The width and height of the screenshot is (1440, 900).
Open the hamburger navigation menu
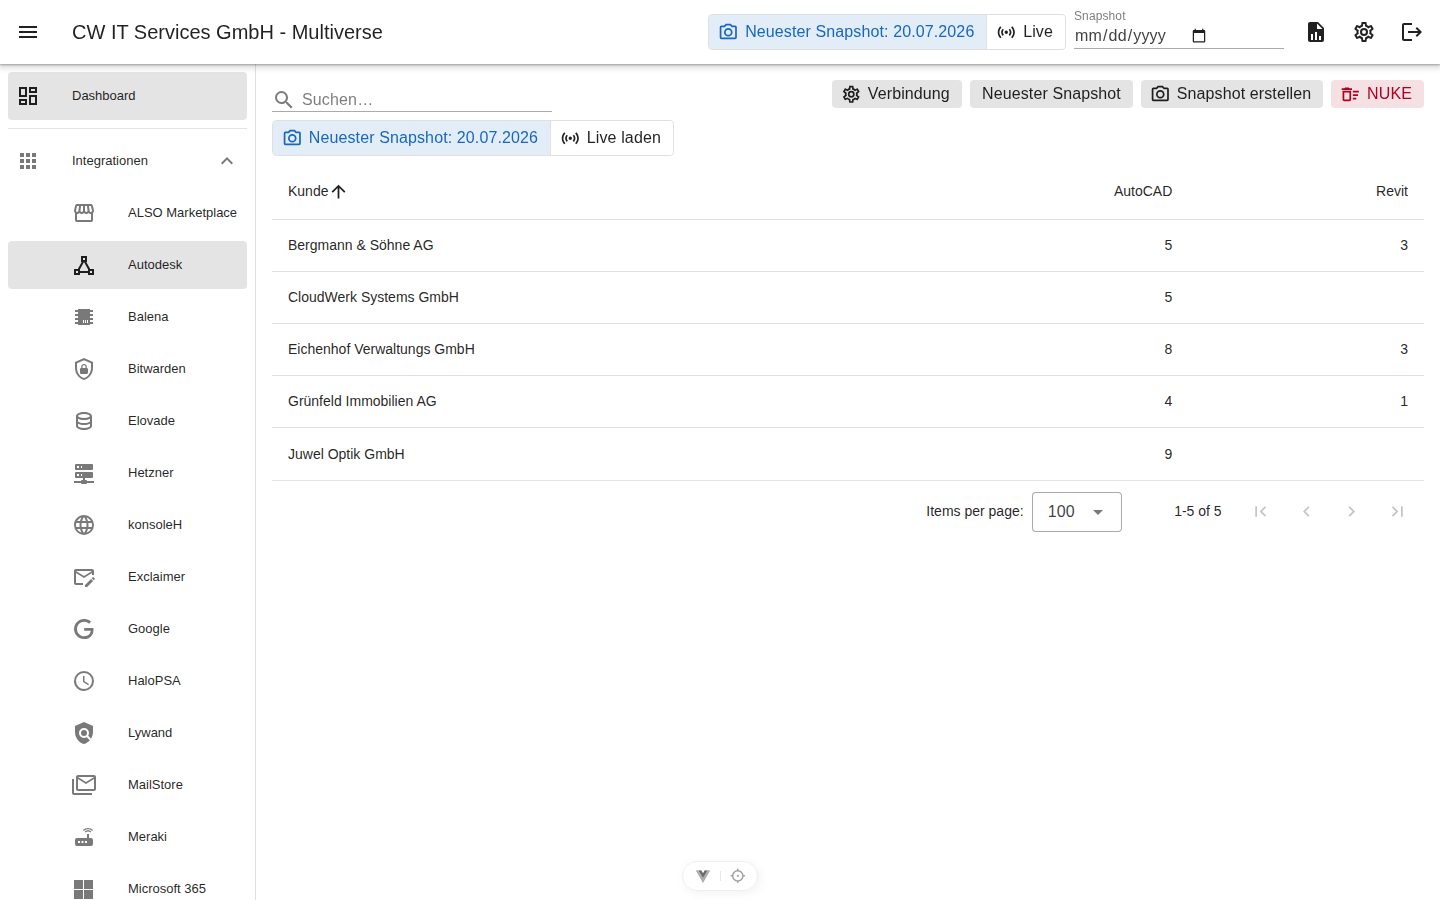coord(28,32)
